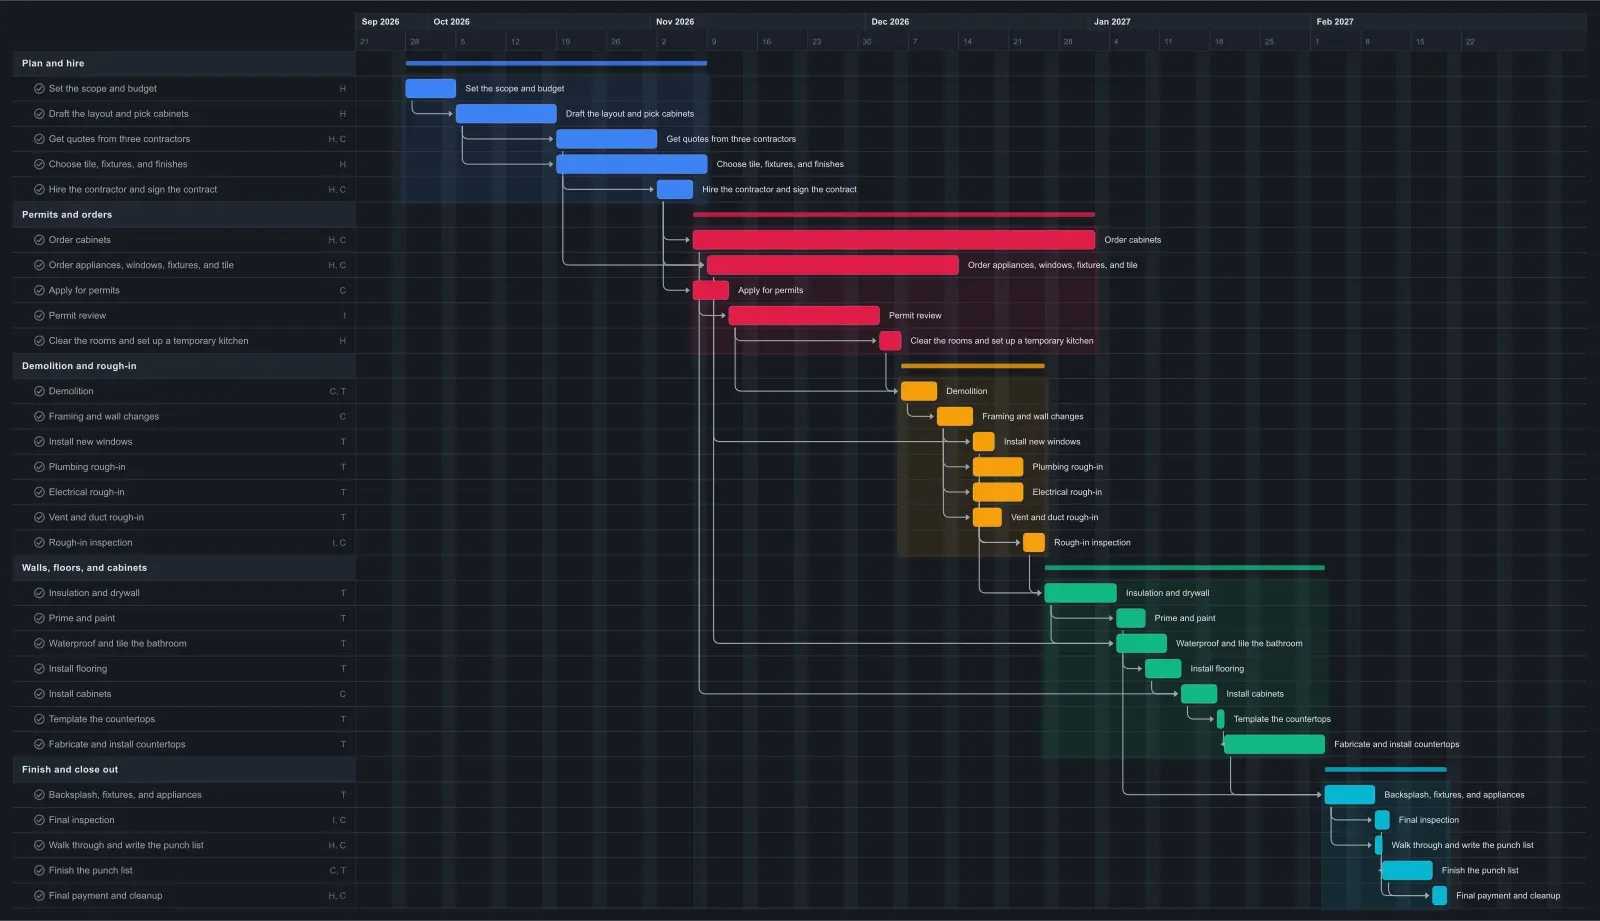This screenshot has width=1600, height=921.
Task: Click the Install cabinets row in task list
Action: tap(184, 694)
